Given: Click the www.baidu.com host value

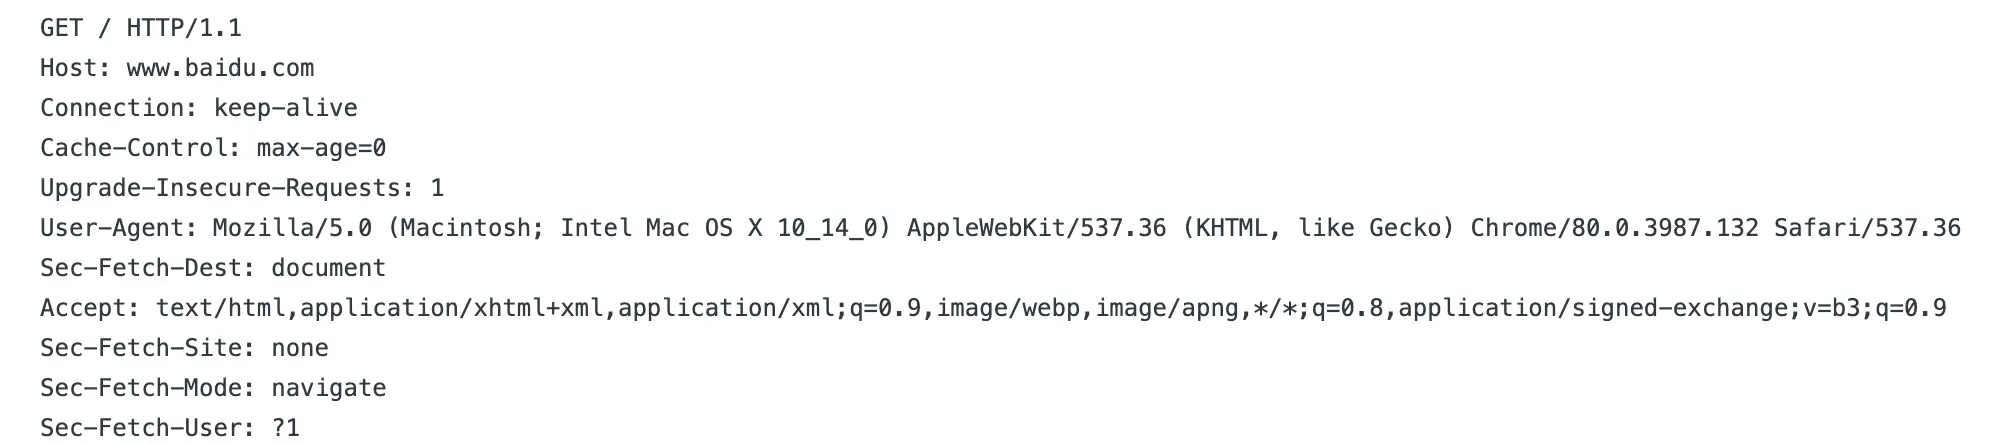Looking at the screenshot, I should (220, 68).
